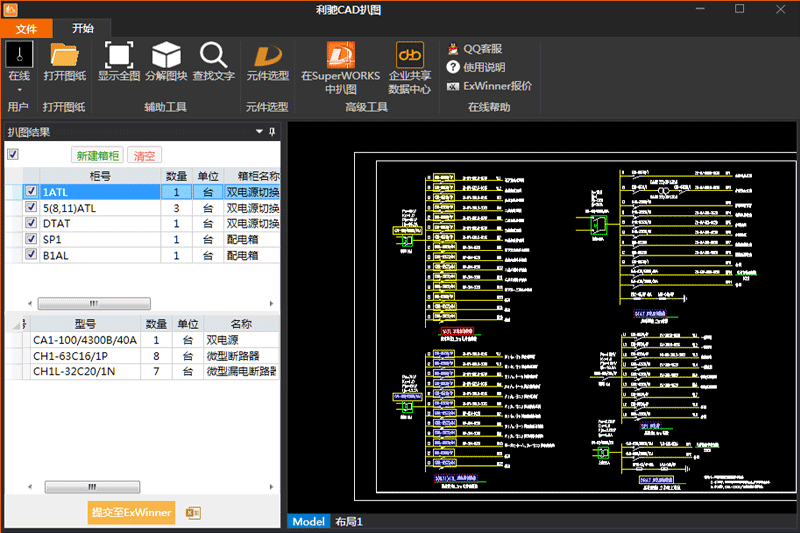Open the 文件 menu tab
The height and width of the screenshot is (533, 800).
pos(26,29)
